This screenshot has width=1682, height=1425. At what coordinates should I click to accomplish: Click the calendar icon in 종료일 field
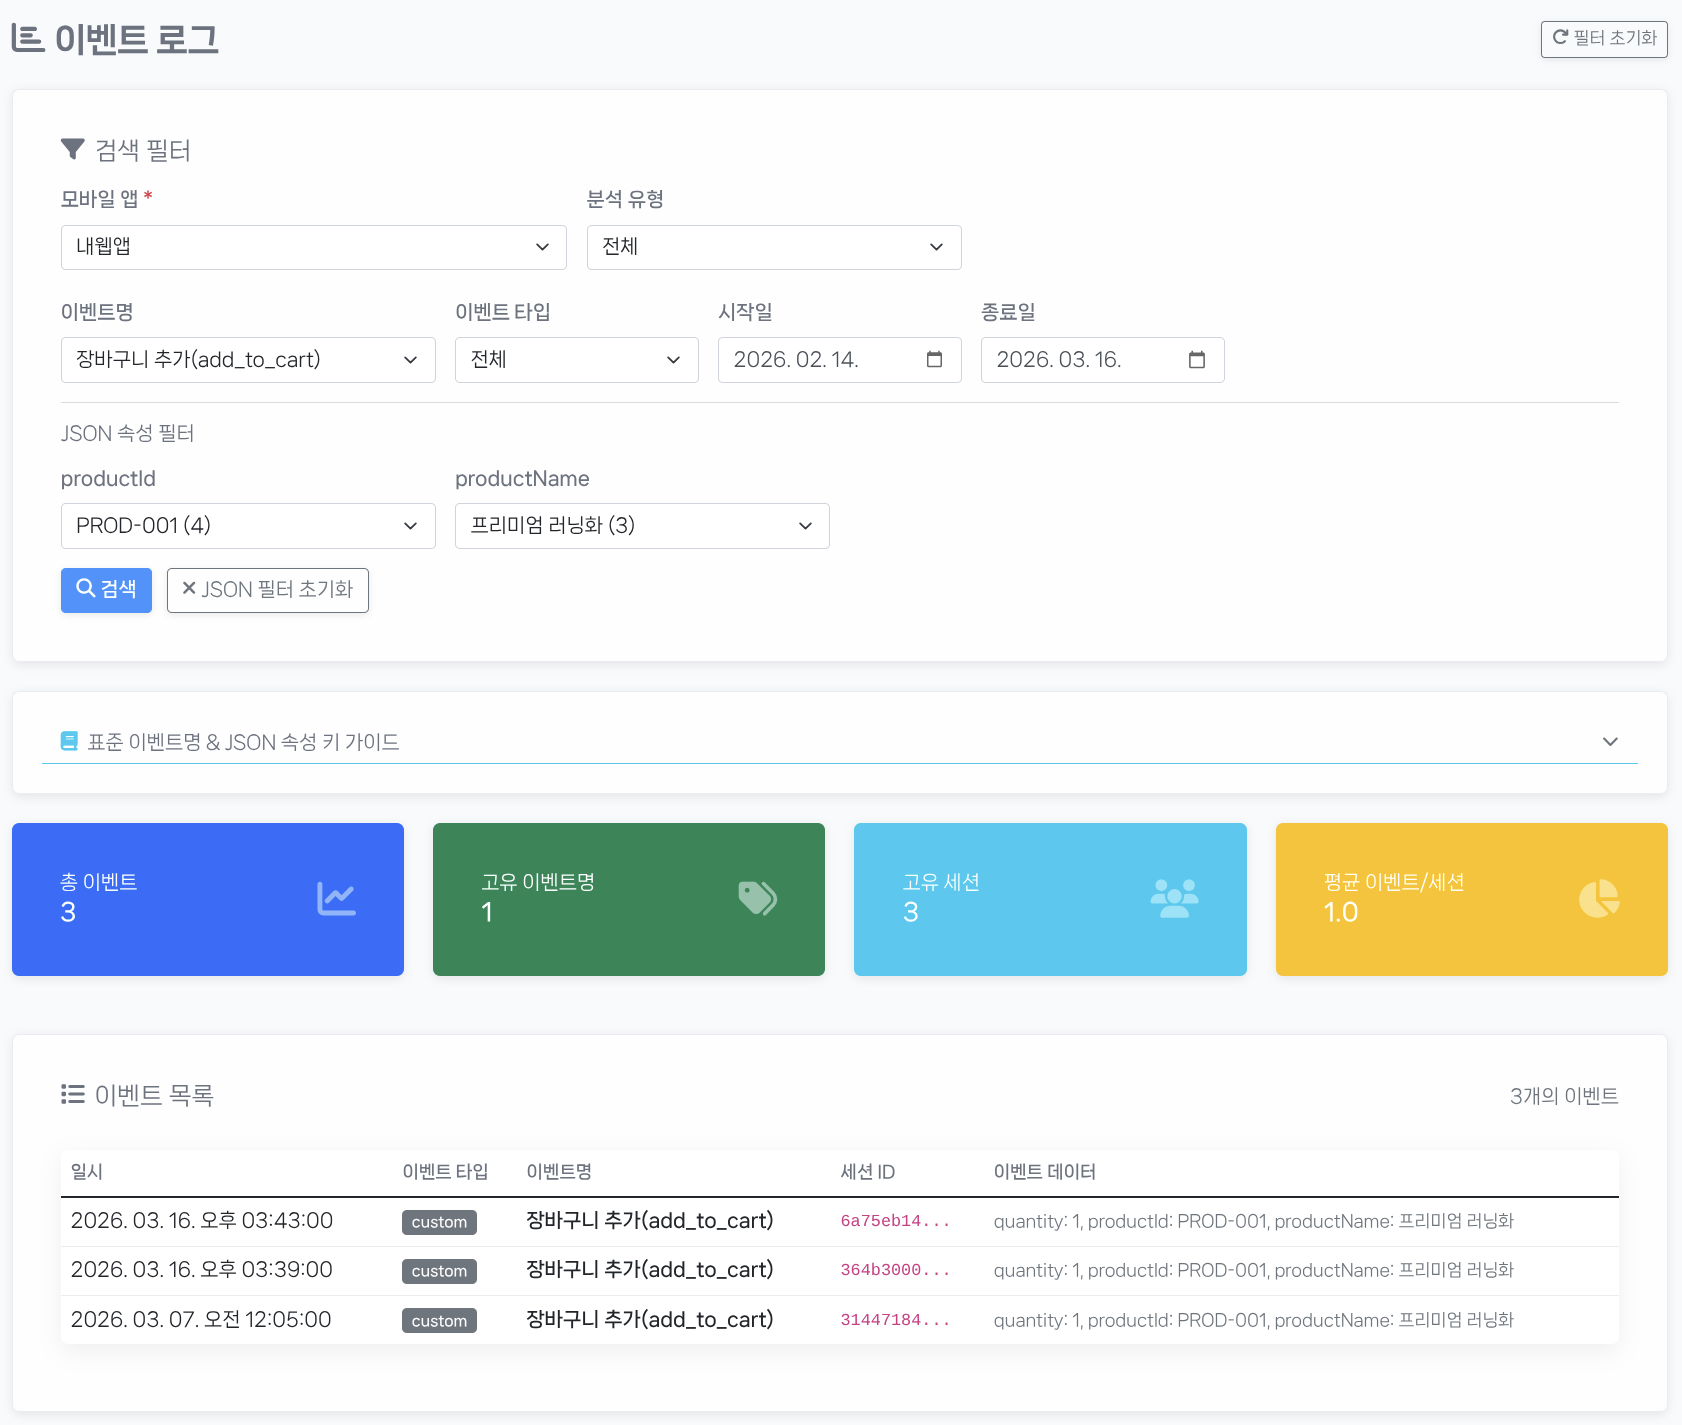(x=1197, y=360)
